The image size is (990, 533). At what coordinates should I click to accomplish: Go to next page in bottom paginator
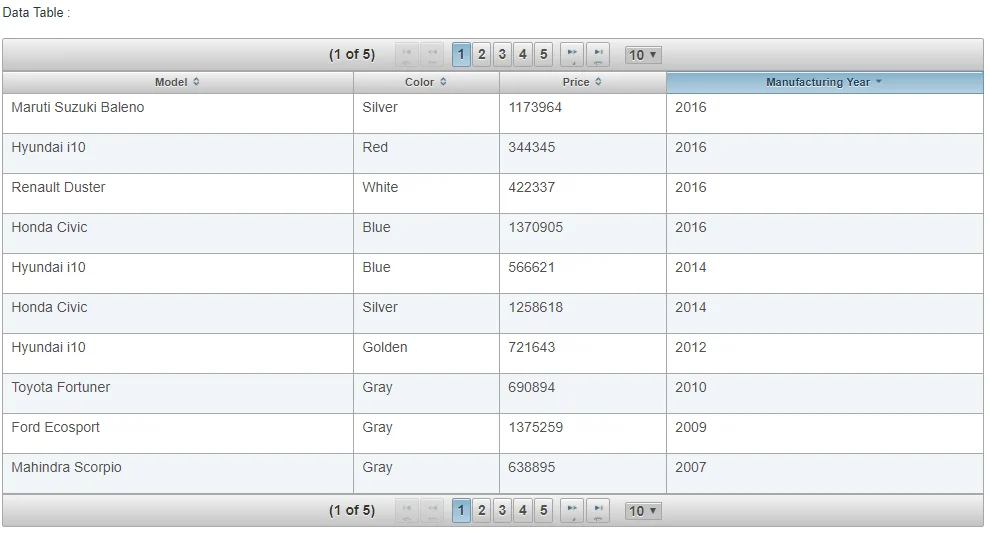(571, 510)
